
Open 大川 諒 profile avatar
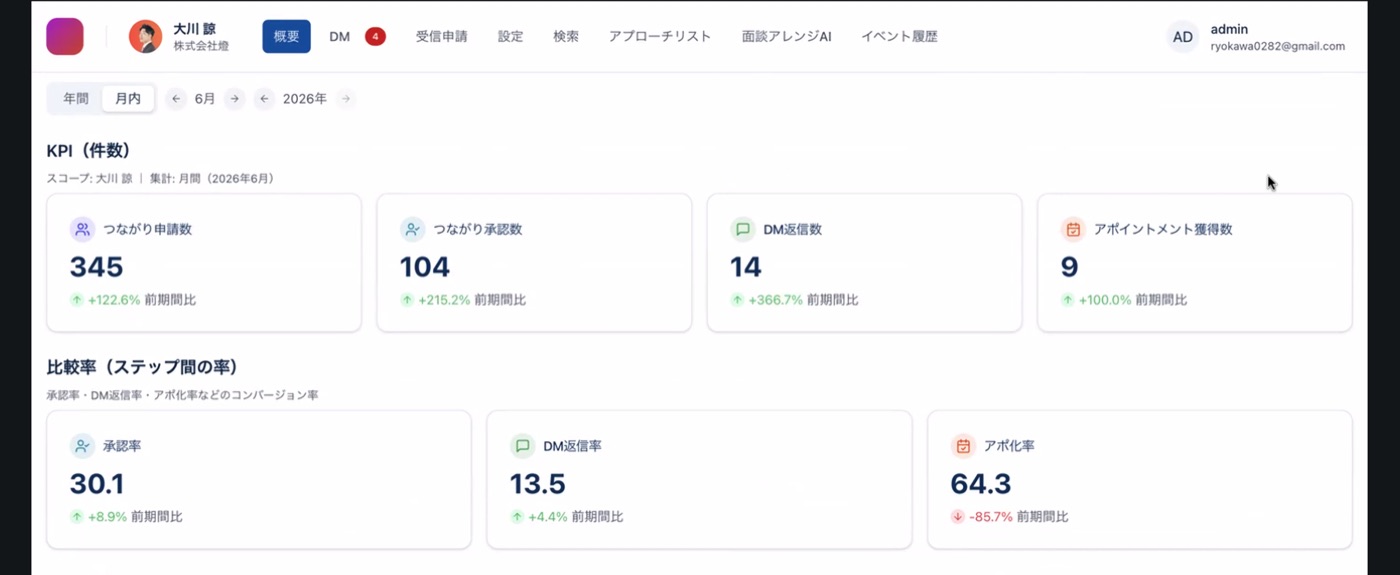click(146, 37)
